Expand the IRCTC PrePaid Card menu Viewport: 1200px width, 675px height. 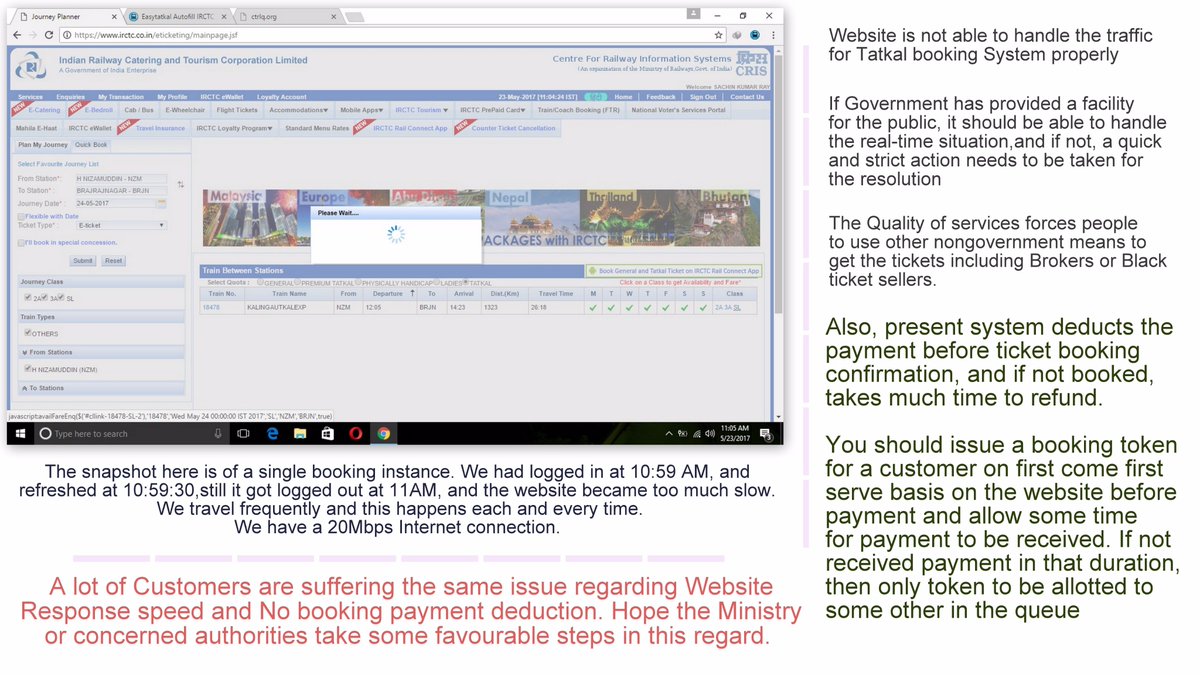pyautogui.click(x=492, y=110)
